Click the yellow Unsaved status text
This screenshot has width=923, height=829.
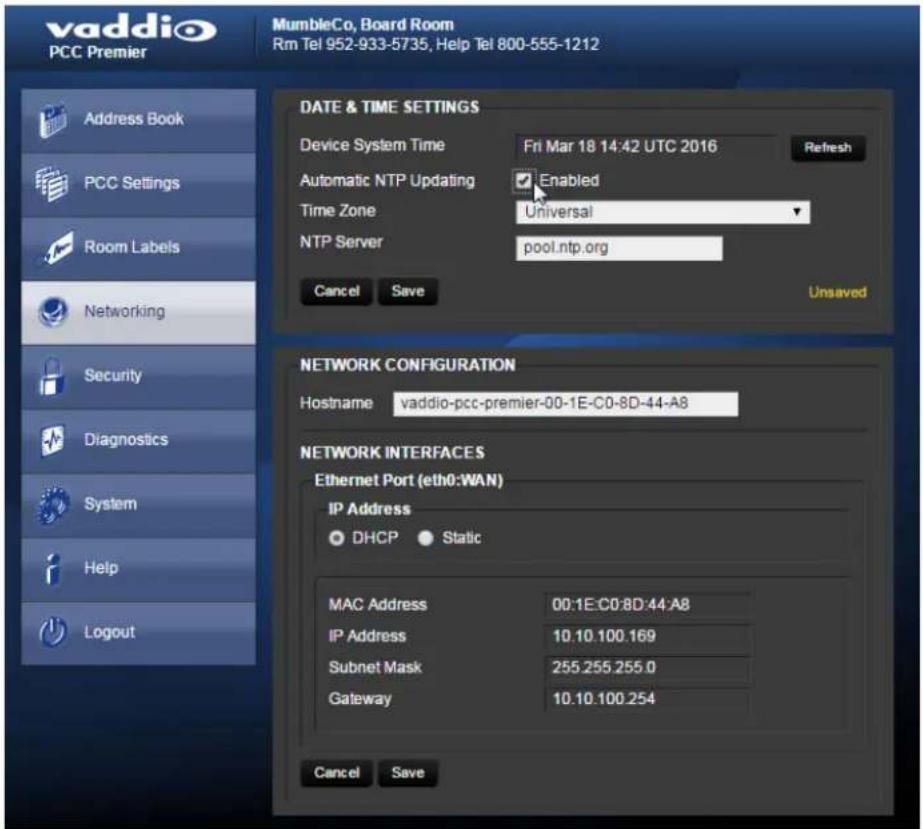837,292
